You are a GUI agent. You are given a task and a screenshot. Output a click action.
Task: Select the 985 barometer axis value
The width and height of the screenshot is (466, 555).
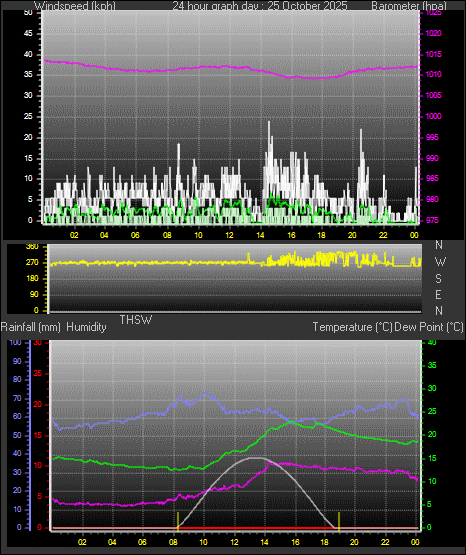click(432, 178)
